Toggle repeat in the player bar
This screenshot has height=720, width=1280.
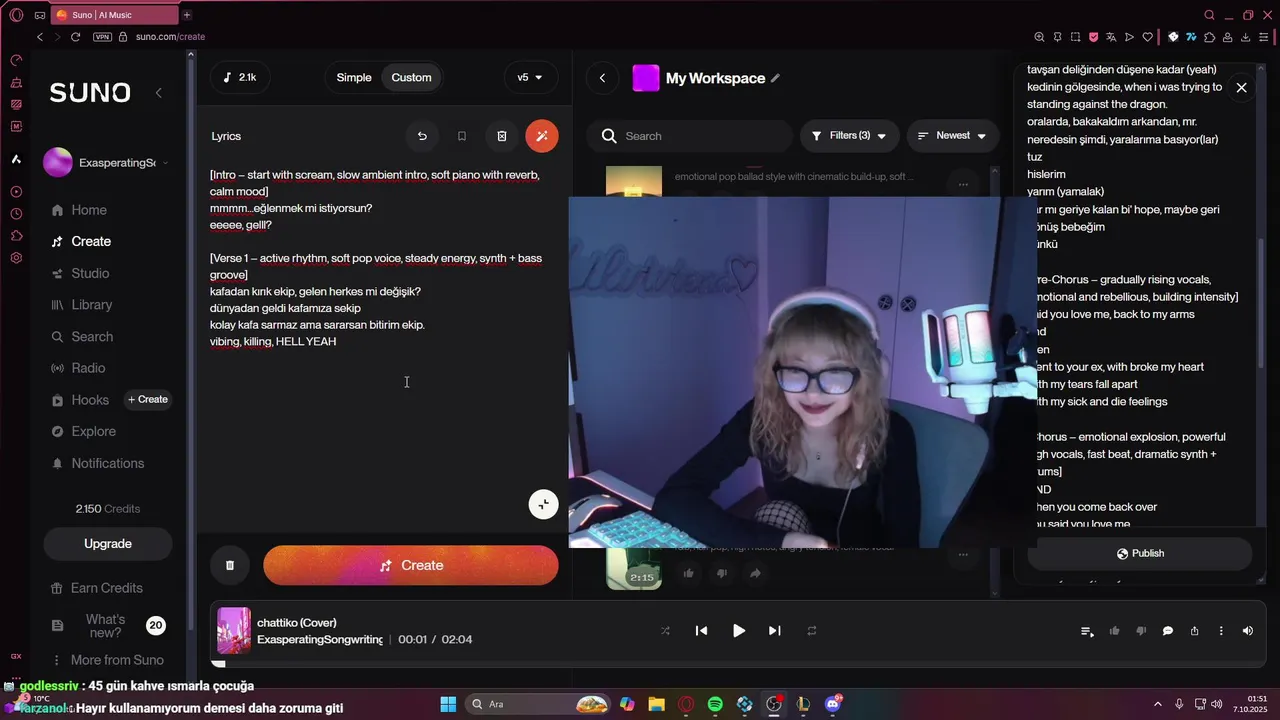(x=812, y=631)
